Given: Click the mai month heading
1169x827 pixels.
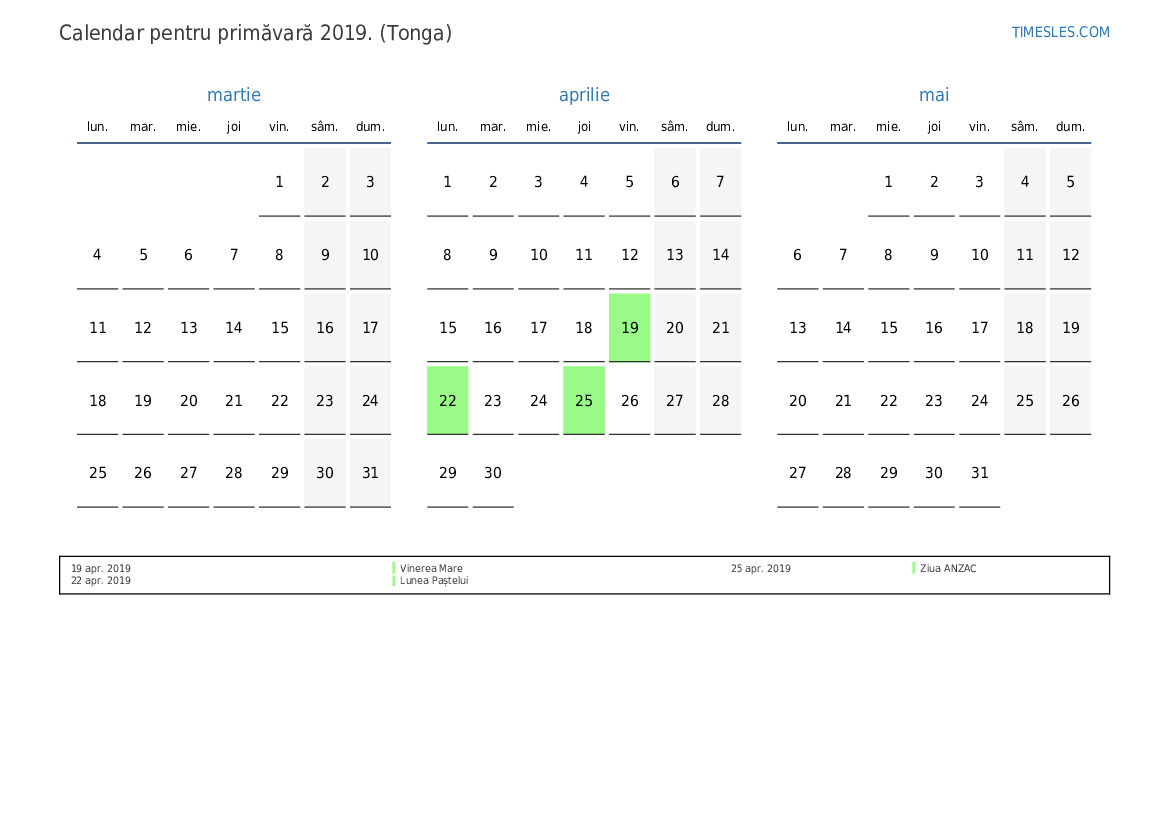Looking at the screenshot, I should tap(934, 95).
